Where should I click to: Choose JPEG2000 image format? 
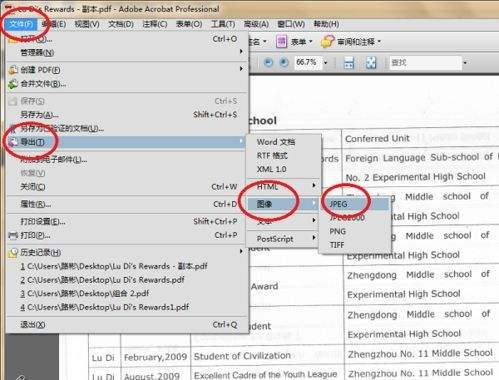[x=355, y=218]
